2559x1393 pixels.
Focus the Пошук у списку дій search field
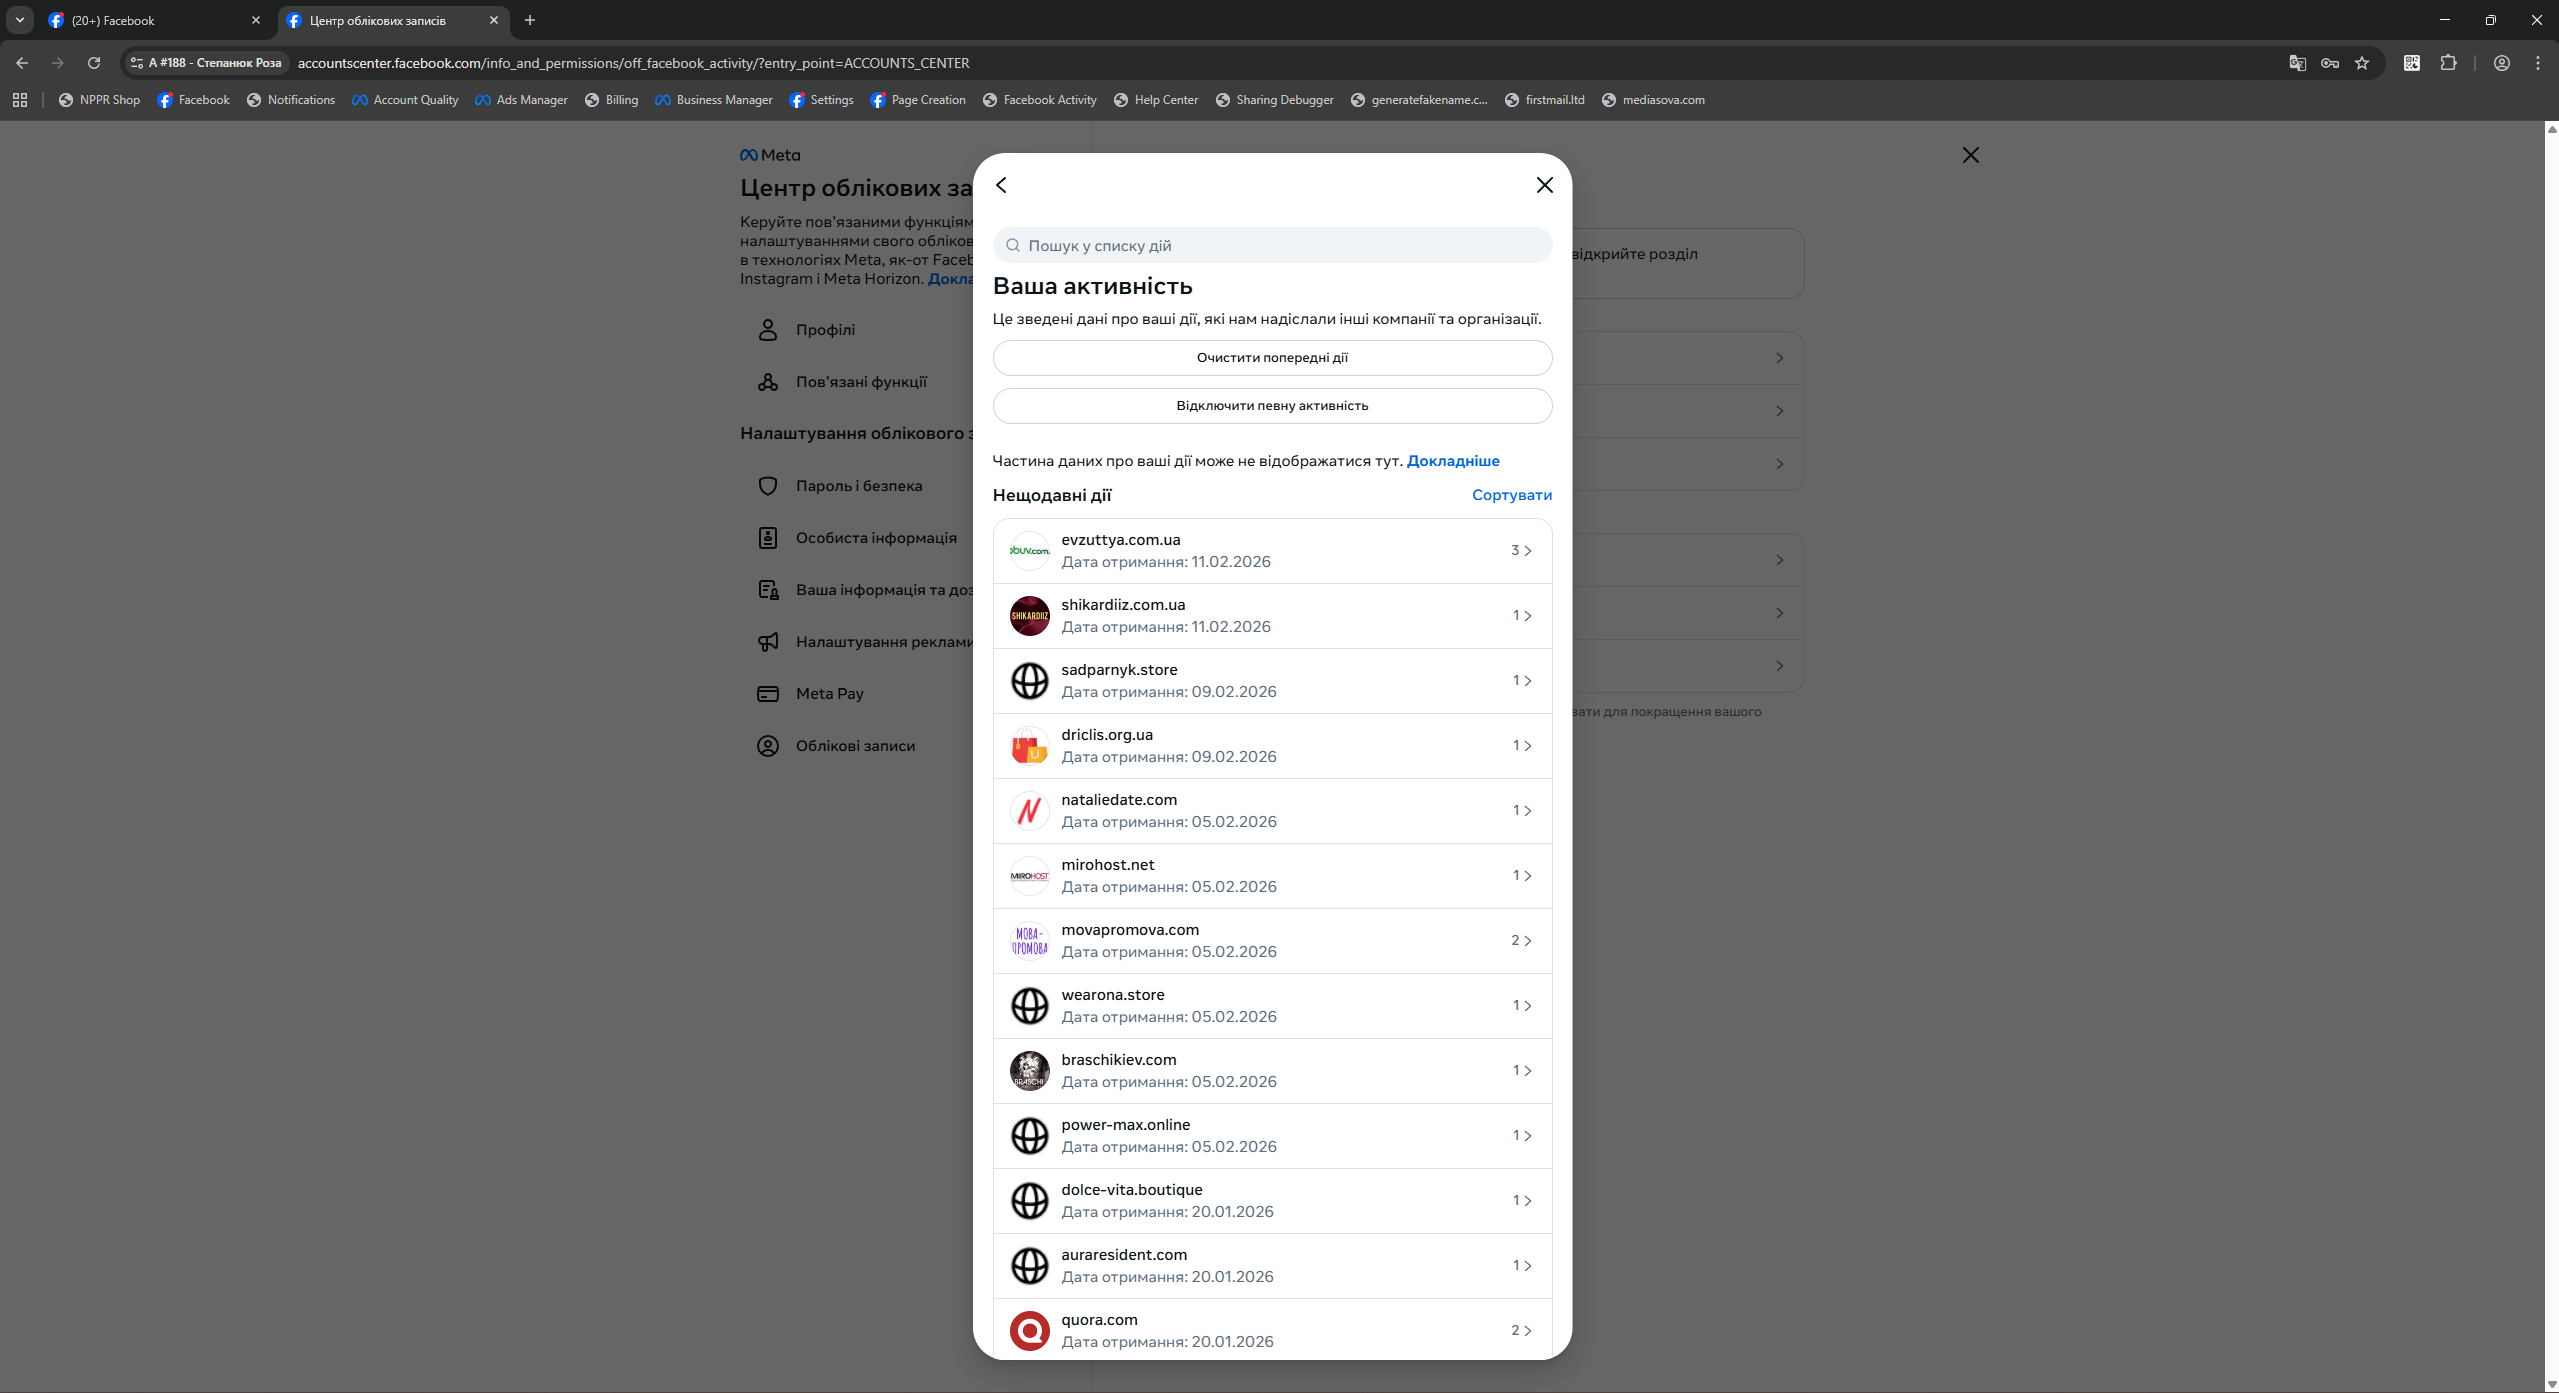point(1272,245)
